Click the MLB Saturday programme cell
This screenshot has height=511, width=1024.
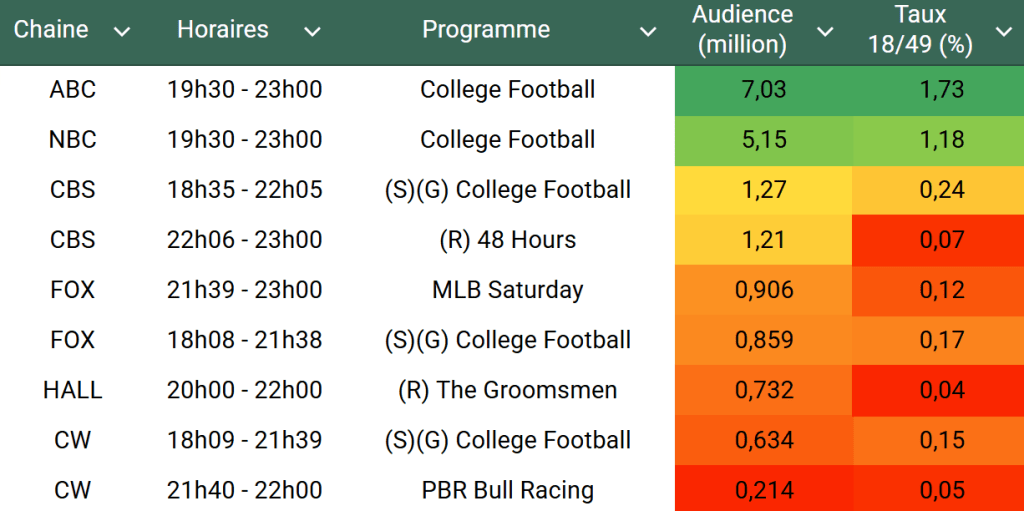pos(508,290)
